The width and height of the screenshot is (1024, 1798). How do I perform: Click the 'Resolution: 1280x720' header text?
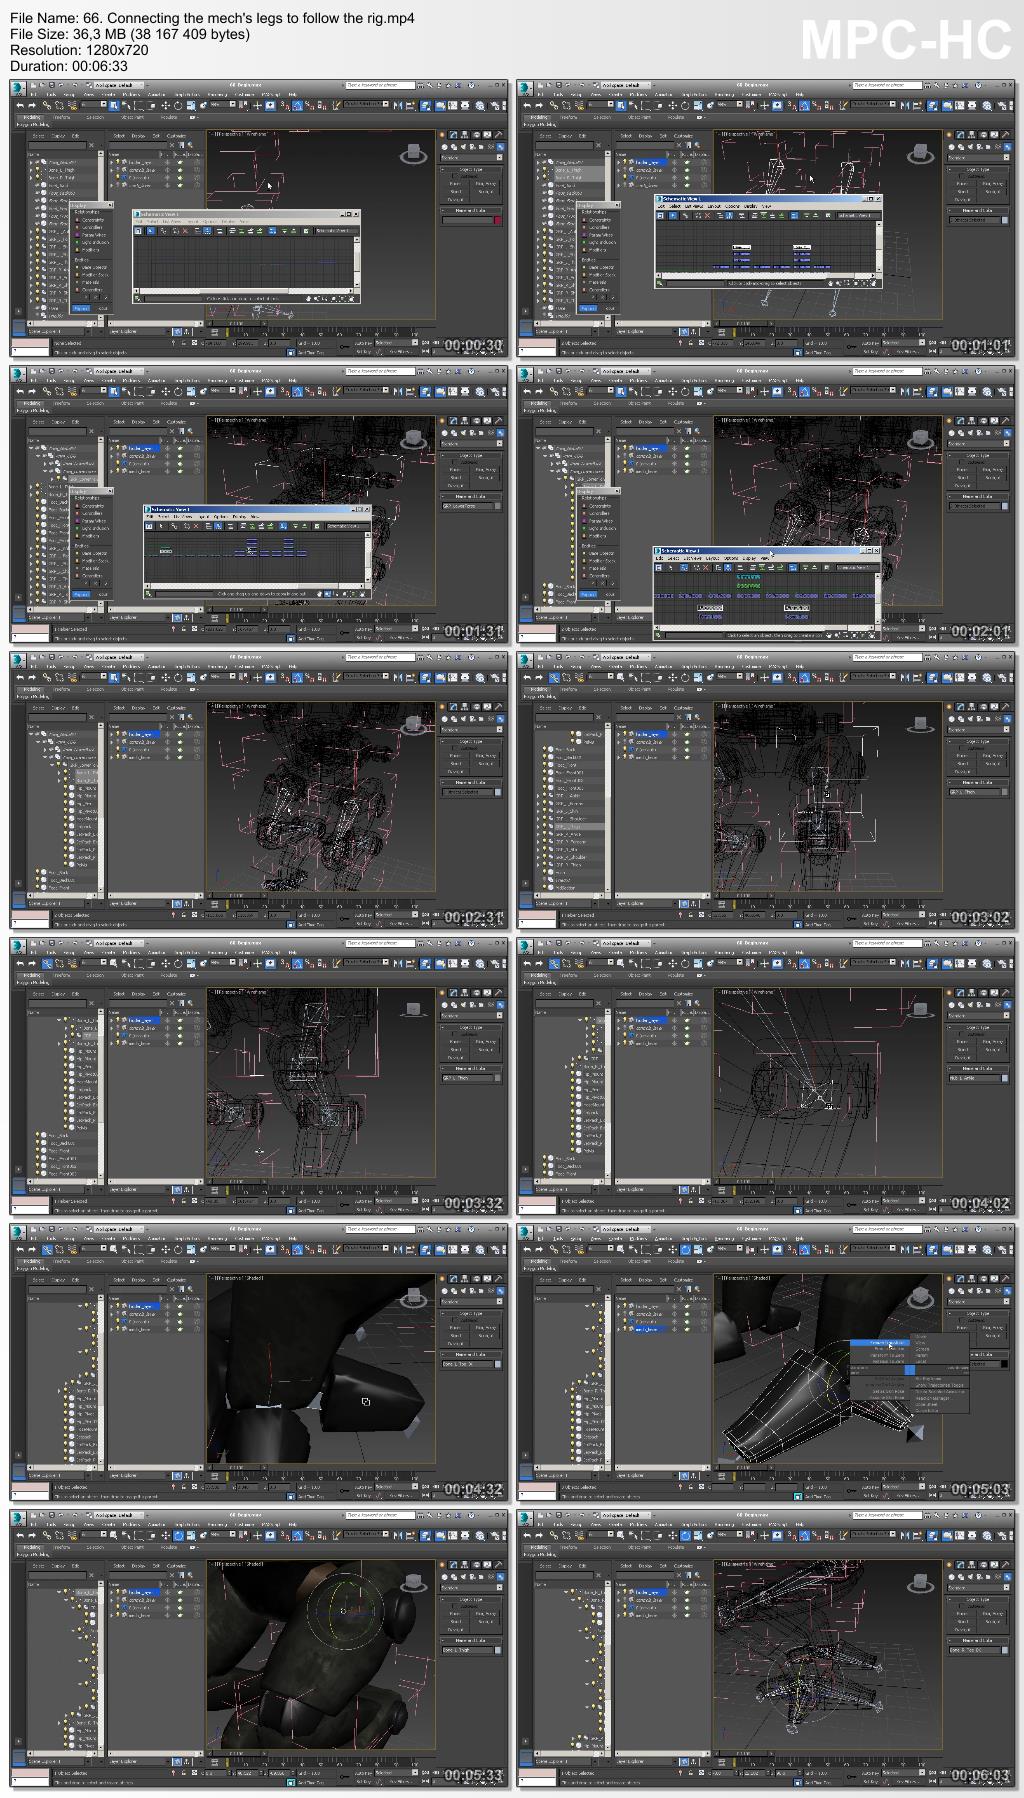click(79, 50)
